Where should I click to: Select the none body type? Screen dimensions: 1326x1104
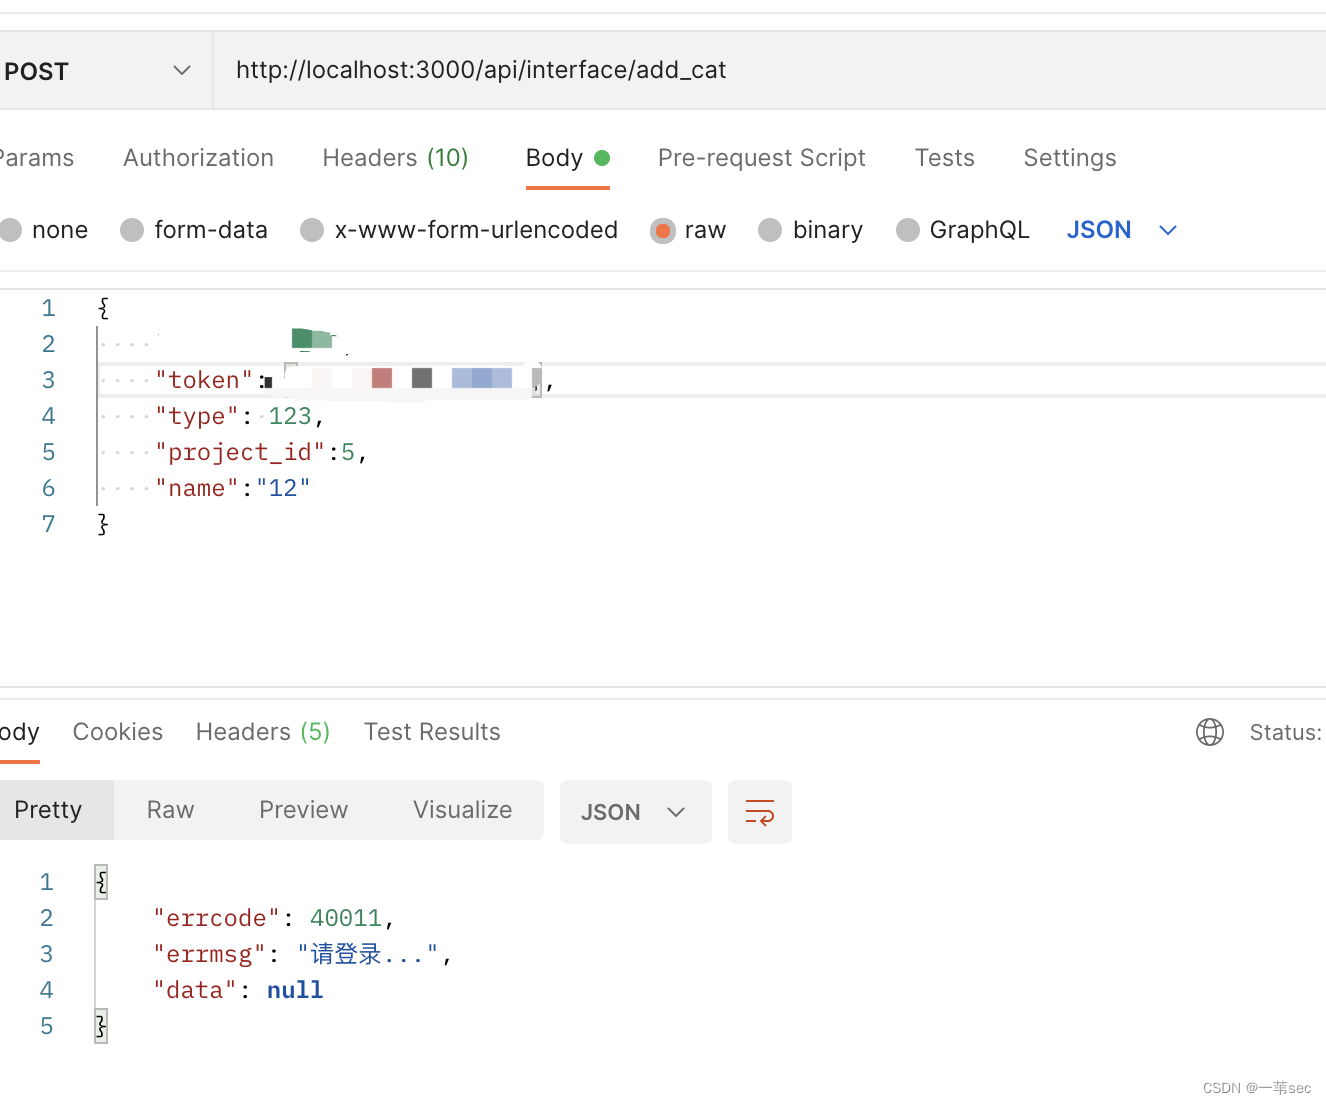[45, 230]
